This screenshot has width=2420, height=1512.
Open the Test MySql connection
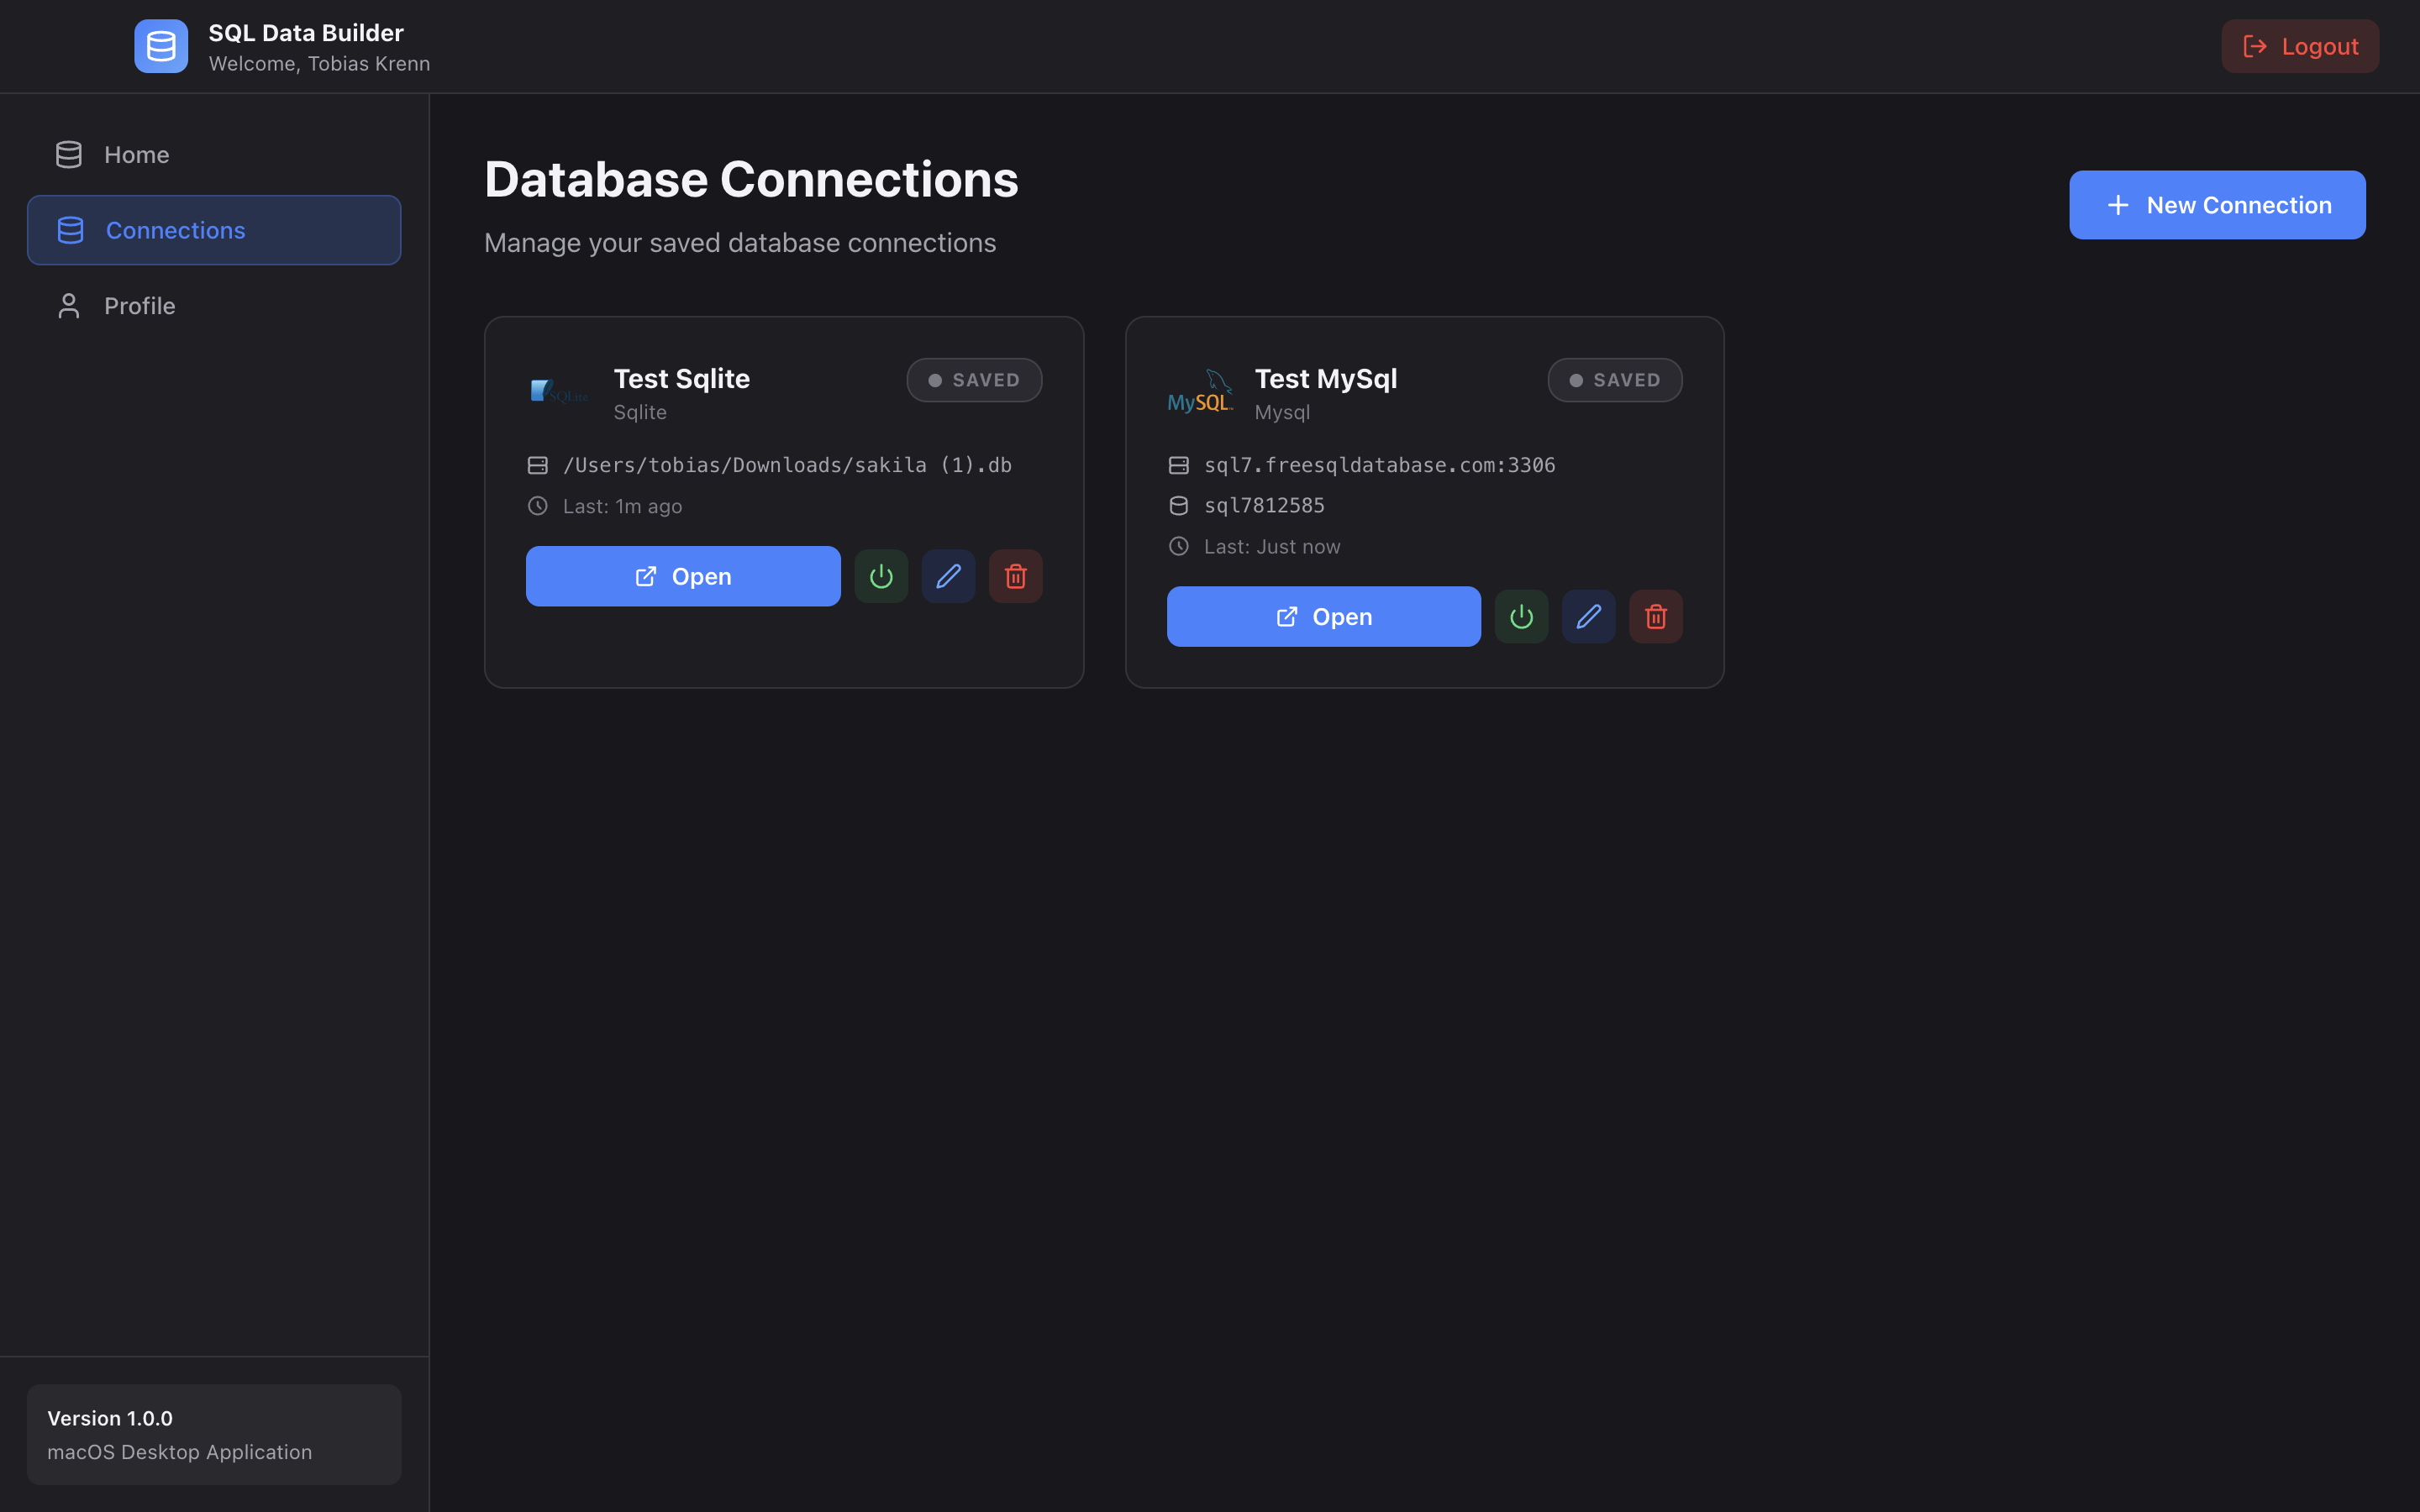point(1323,616)
